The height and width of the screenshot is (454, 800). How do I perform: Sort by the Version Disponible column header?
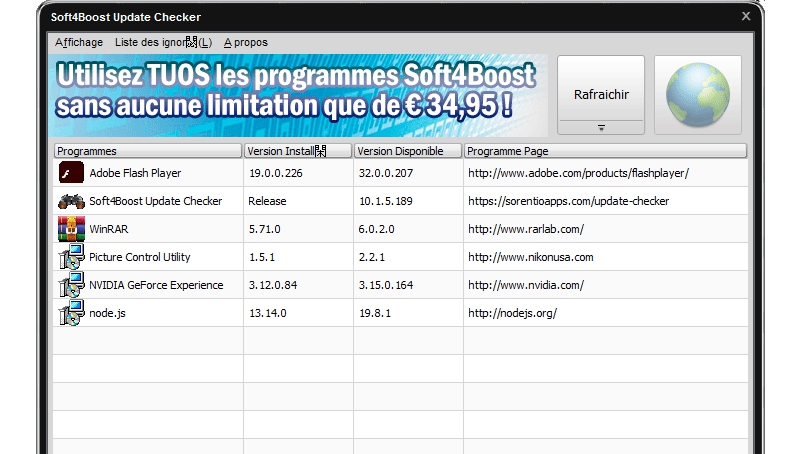[408, 151]
